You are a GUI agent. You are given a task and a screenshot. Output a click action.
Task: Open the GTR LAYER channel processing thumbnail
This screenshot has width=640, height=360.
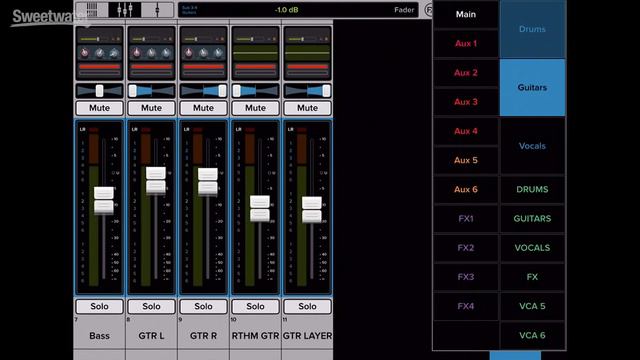click(307, 53)
